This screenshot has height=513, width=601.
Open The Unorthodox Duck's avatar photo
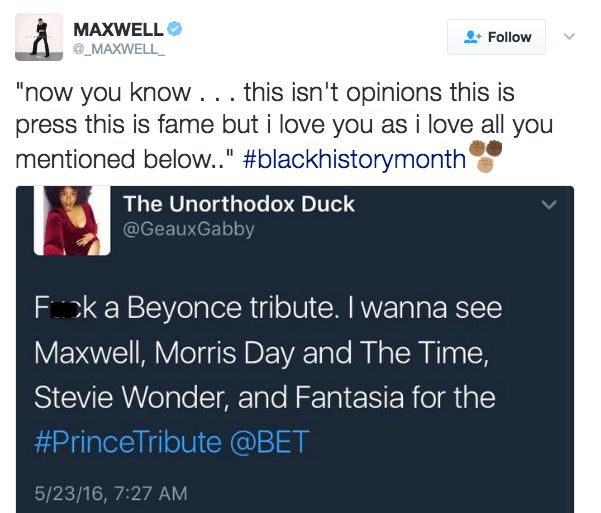(x=71, y=220)
